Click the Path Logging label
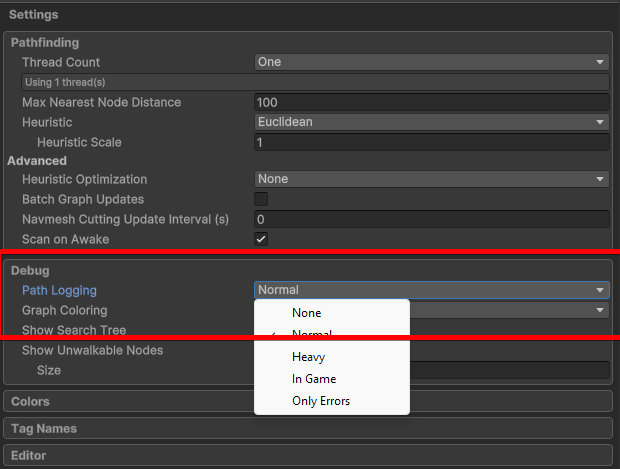 point(59,290)
